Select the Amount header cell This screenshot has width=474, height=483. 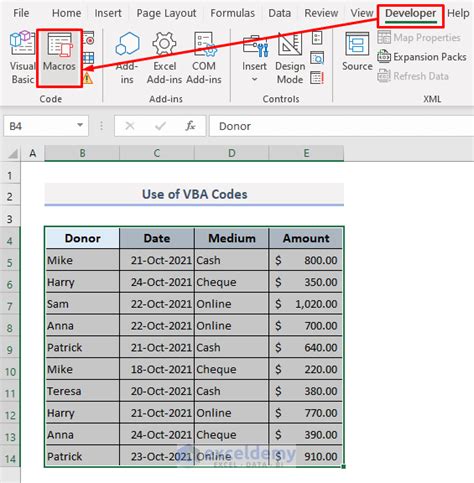(306, 238)
